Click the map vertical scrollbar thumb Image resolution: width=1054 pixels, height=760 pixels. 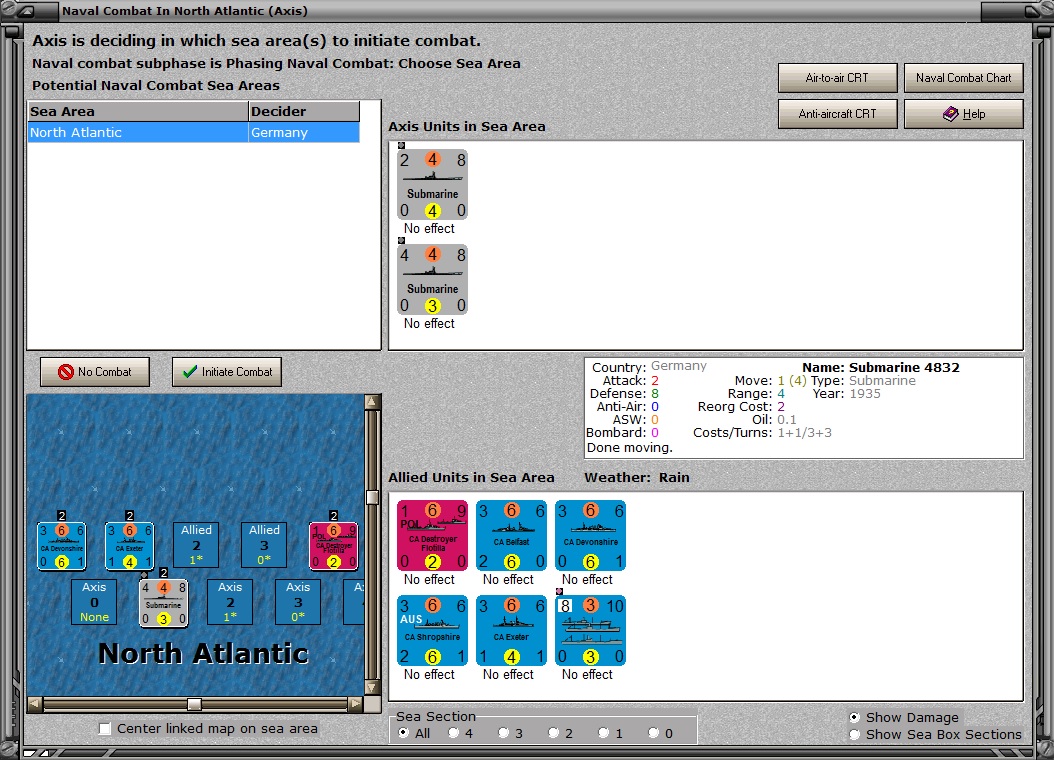click(372, 497)
